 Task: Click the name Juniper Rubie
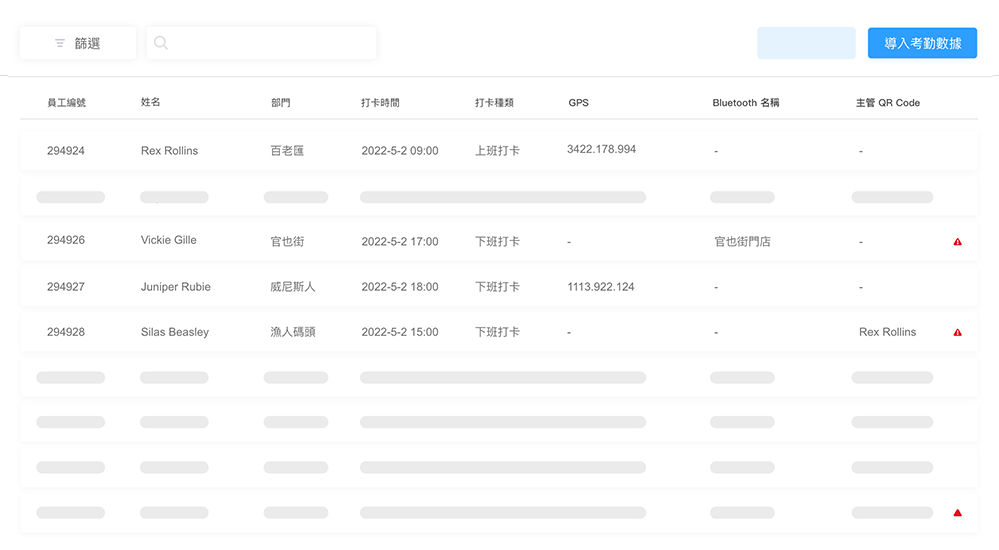point(176,287)
